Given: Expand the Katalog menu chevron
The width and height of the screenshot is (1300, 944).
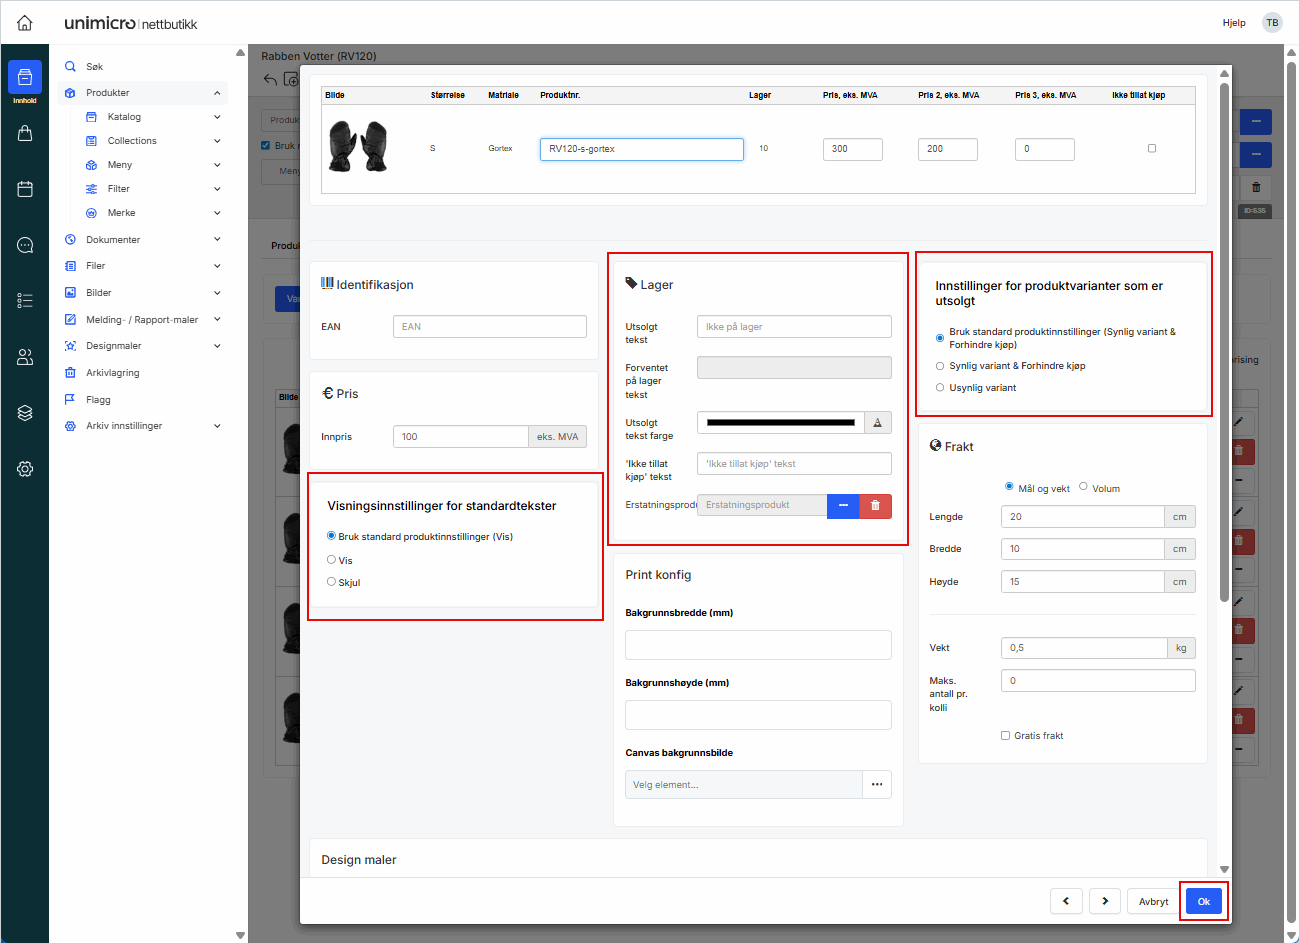Looking at the screenshot, I should point(217,117).
